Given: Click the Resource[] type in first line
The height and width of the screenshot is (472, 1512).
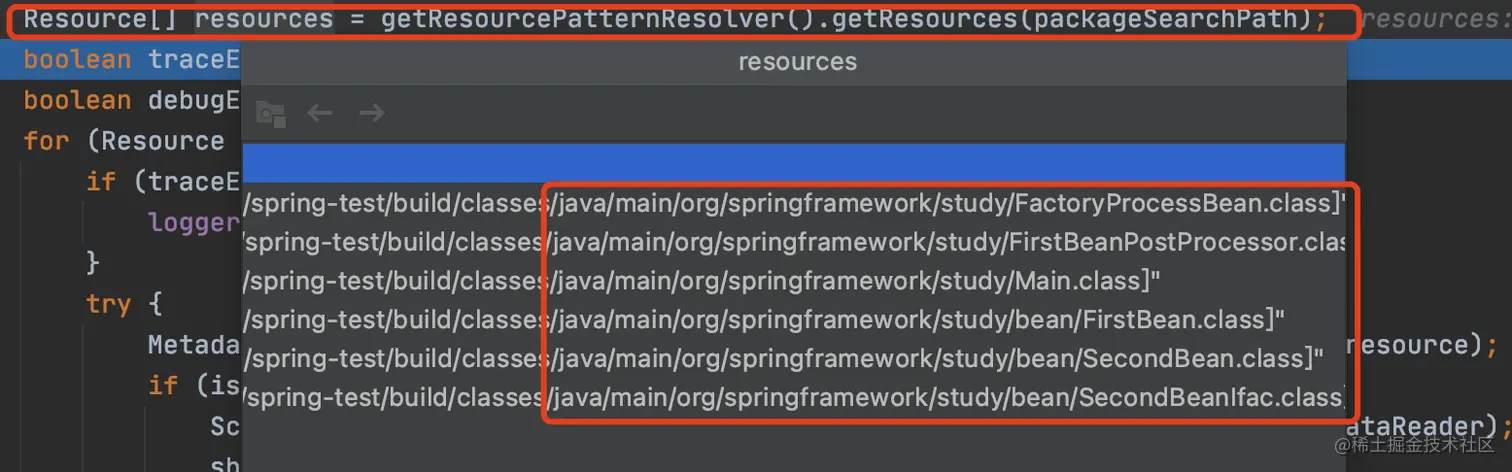Looking at the screenshot, I should click(x=98, y=19).
